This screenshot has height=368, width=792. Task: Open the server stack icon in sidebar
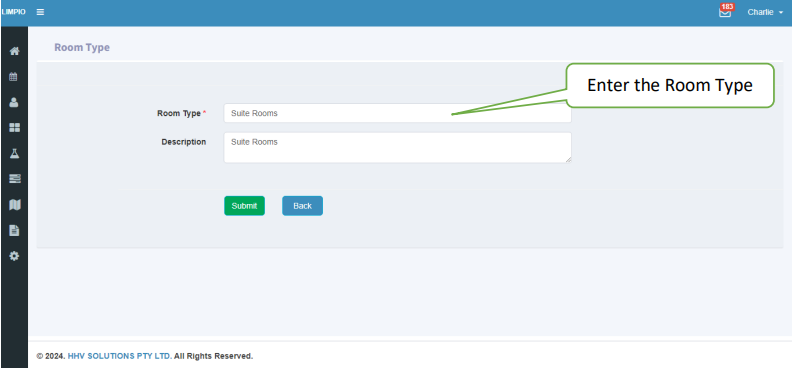pyautogui.click(x=15, y=179)
